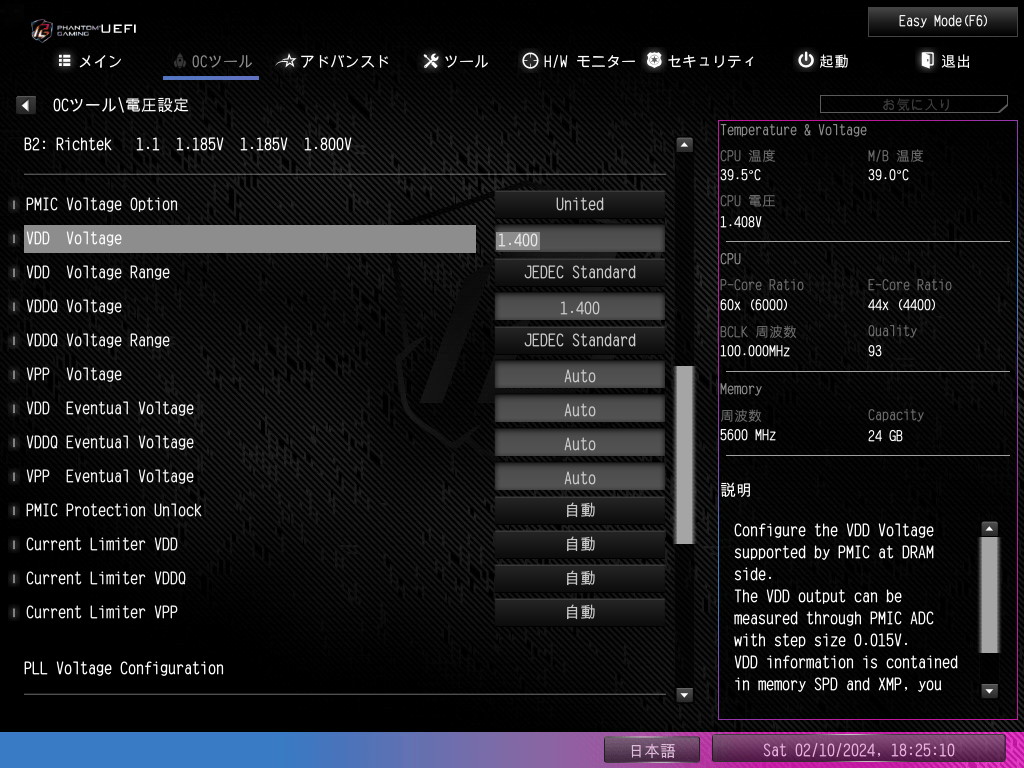Open Current Limiter VDDQ 自動 dropdown
Screen dimensions: 1024x768
coord(579,578)
